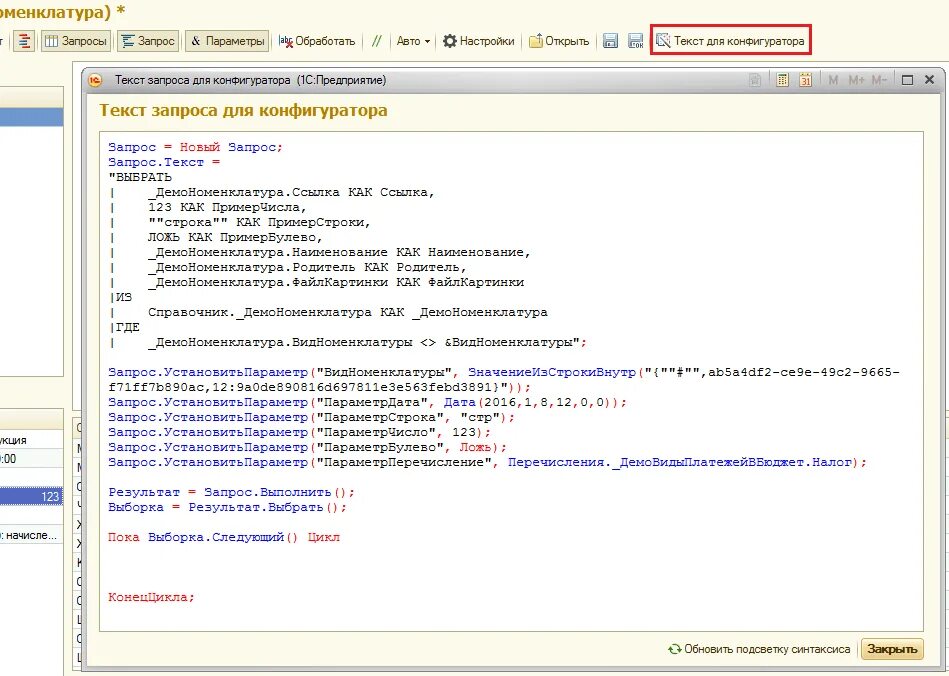Viewport: 949px width, 676px height.
Task: Toggle the Запрос panel button
Action: (148, 41)
